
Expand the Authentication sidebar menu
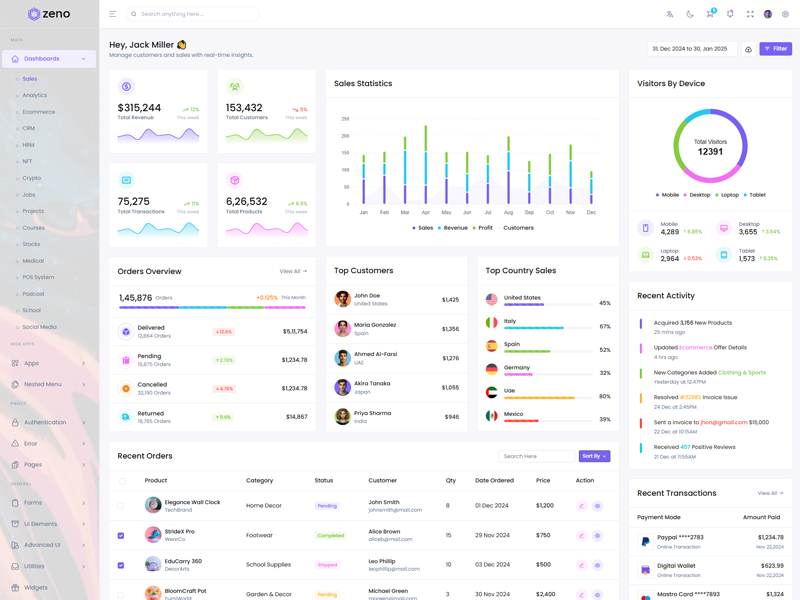(49, 422)
